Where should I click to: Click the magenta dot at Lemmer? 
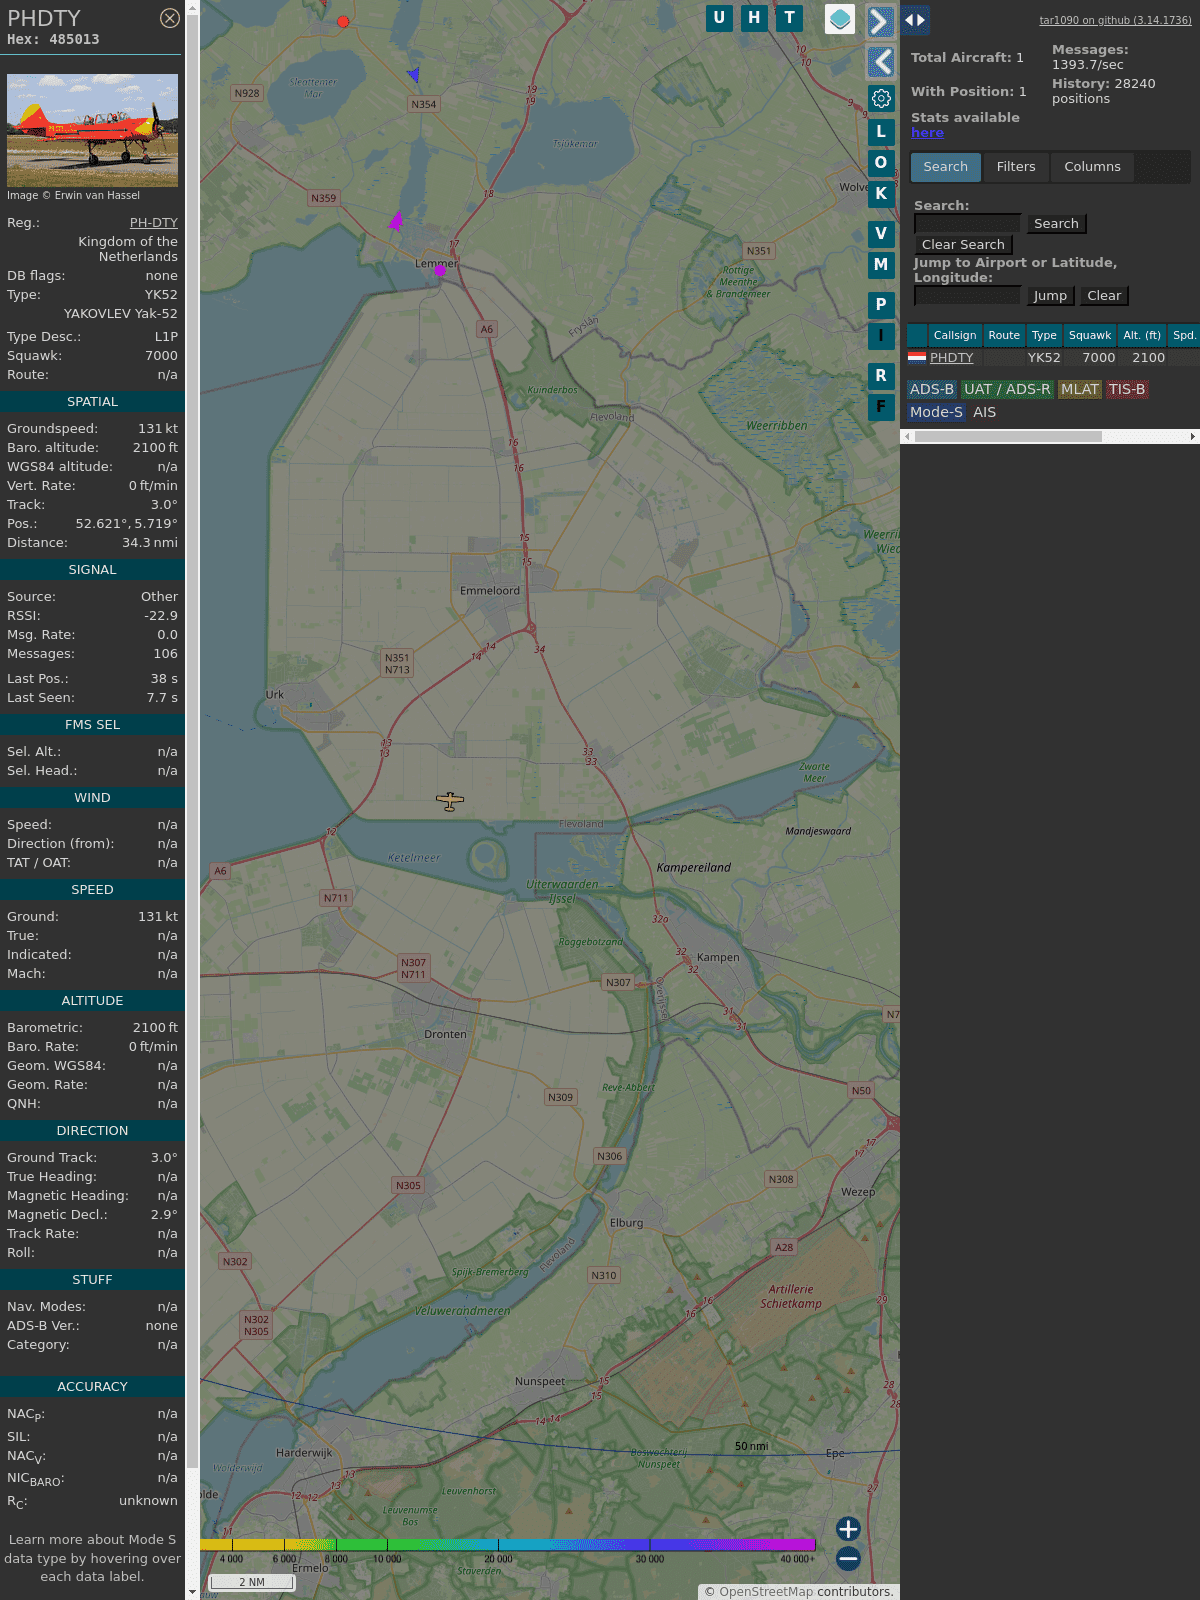439,270
